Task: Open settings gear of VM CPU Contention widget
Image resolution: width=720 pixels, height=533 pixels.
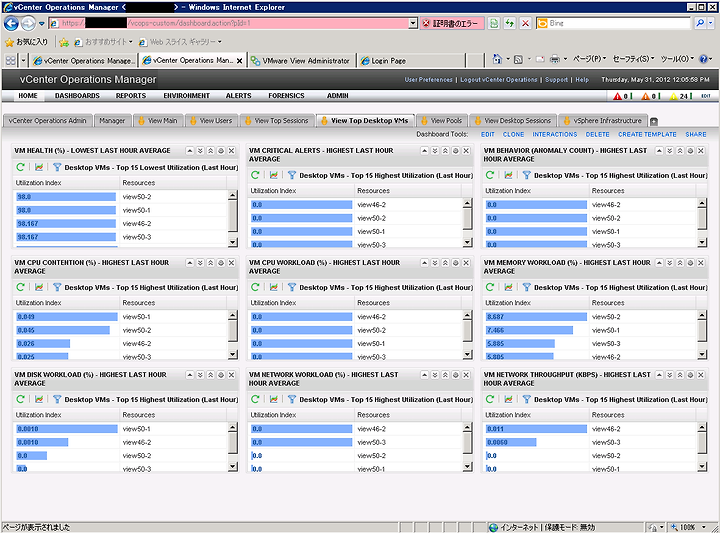Action: tap(221, 263)
